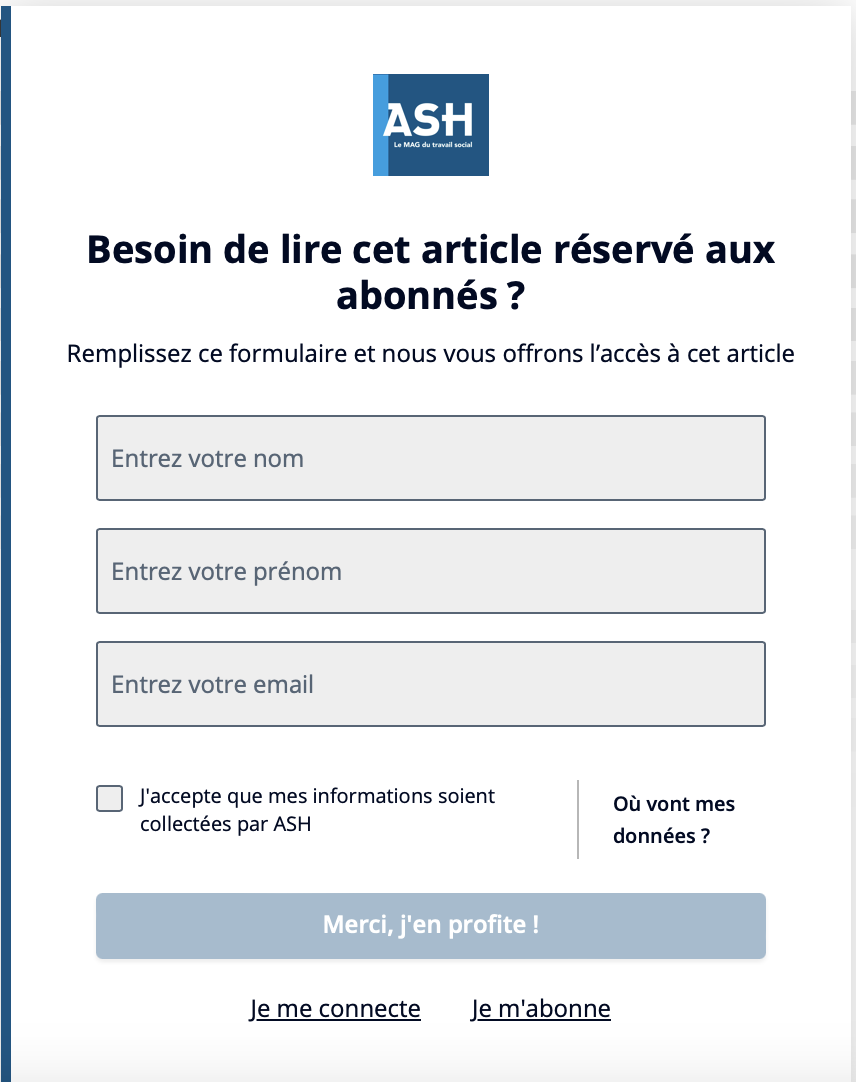Focus the 'Entrez votre nom' field
Screen dimensions: 856x1082
click(x=431, y=458)
